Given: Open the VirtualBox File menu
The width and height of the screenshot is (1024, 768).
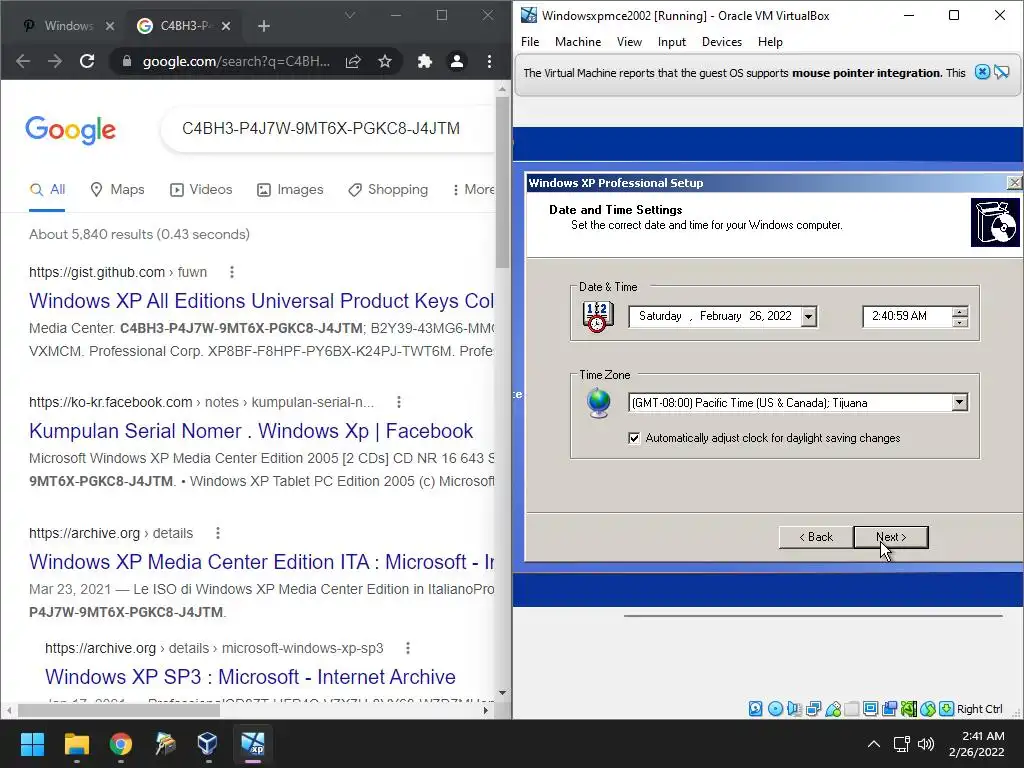Looking at the screenshot, I should pos(530,42).
